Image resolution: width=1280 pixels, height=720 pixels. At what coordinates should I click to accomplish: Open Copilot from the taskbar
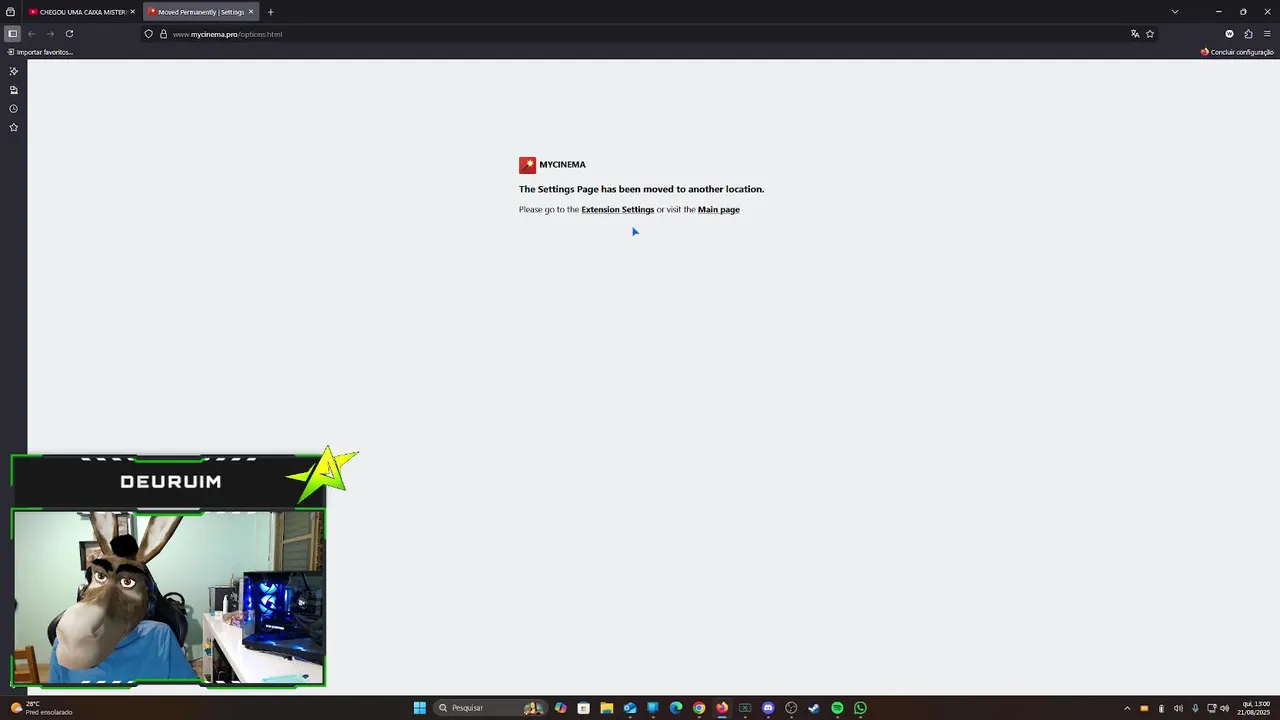560,708
